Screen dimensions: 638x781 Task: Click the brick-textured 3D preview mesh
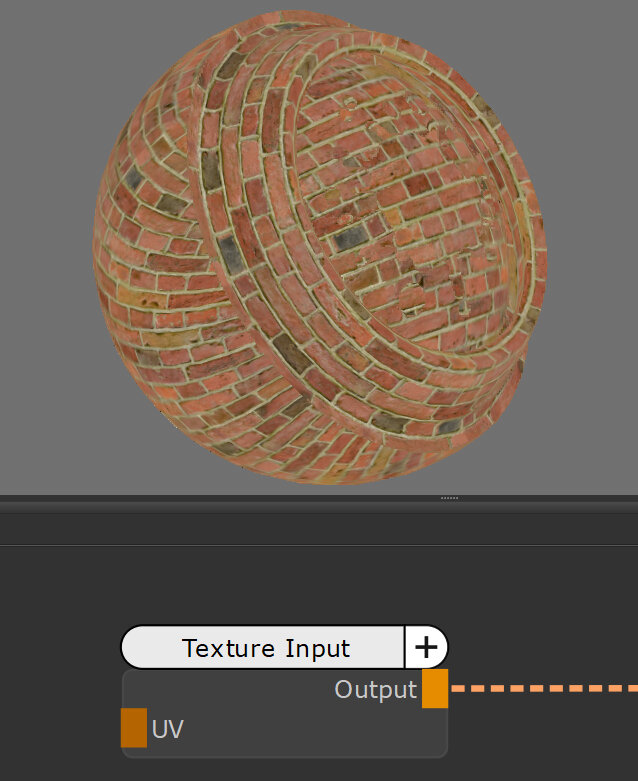click(x=320, y=250)
